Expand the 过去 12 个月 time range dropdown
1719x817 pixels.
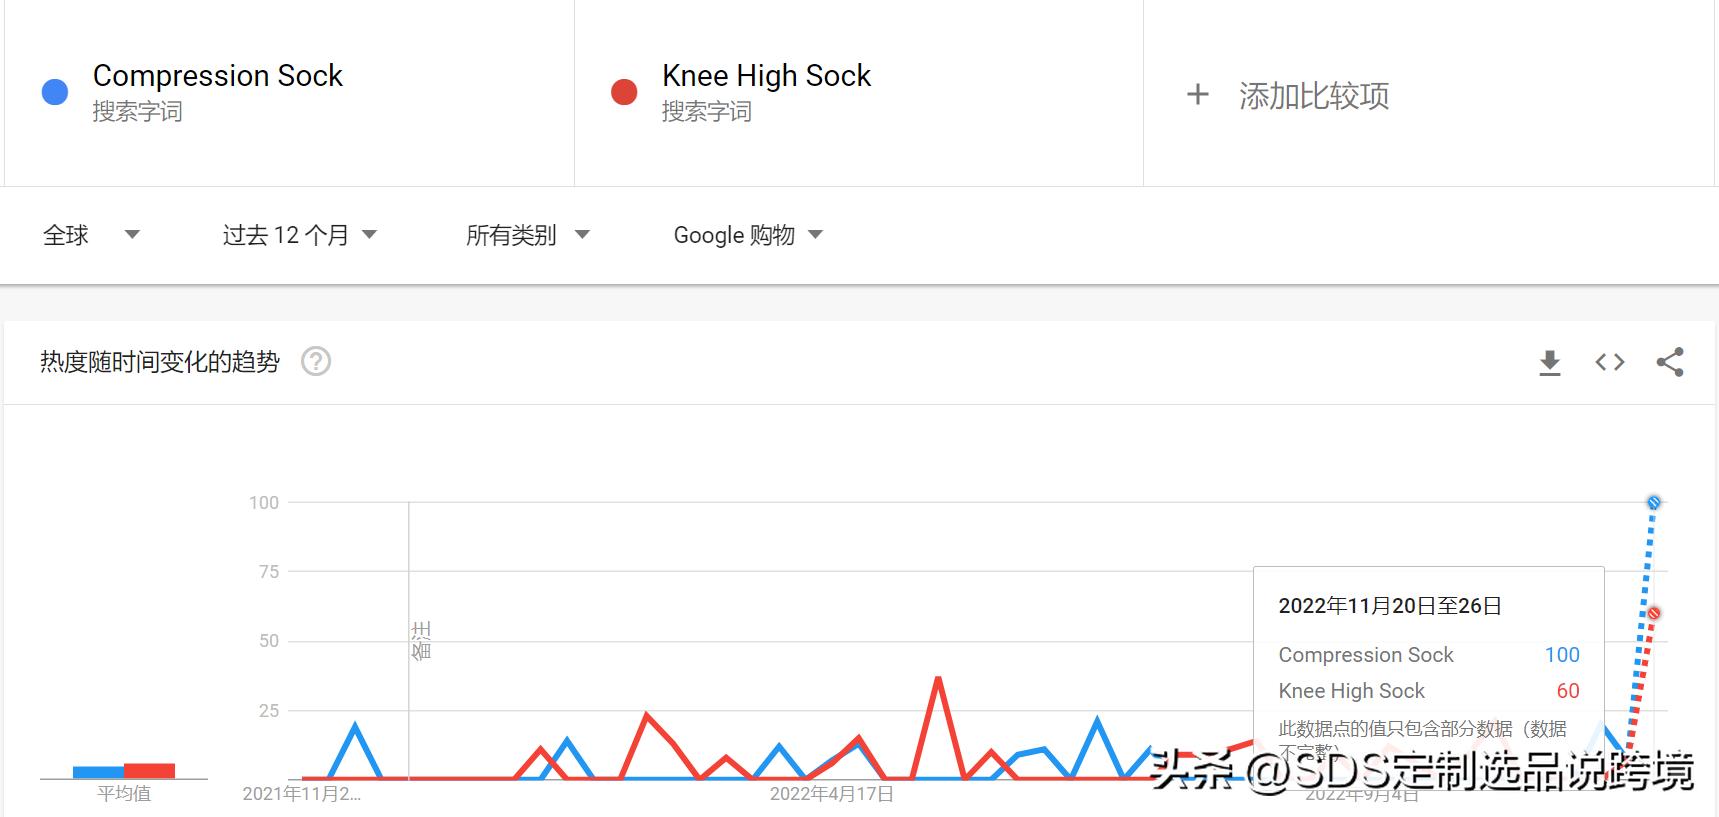tap(299, 235)
